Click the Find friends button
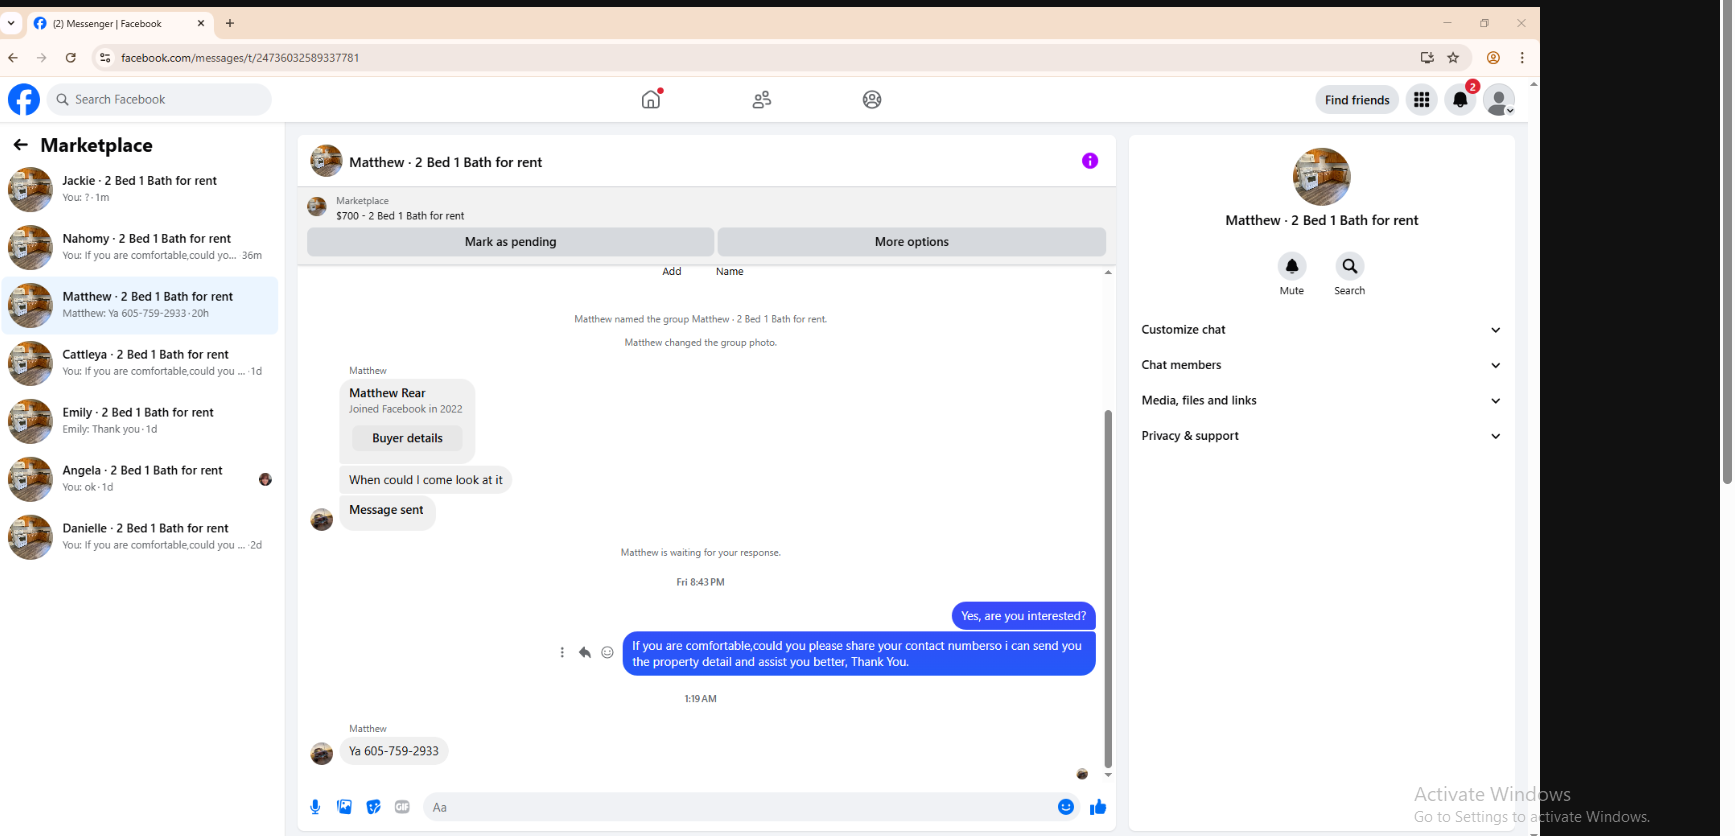1735x836 pixels. [x=1357, y=100]
